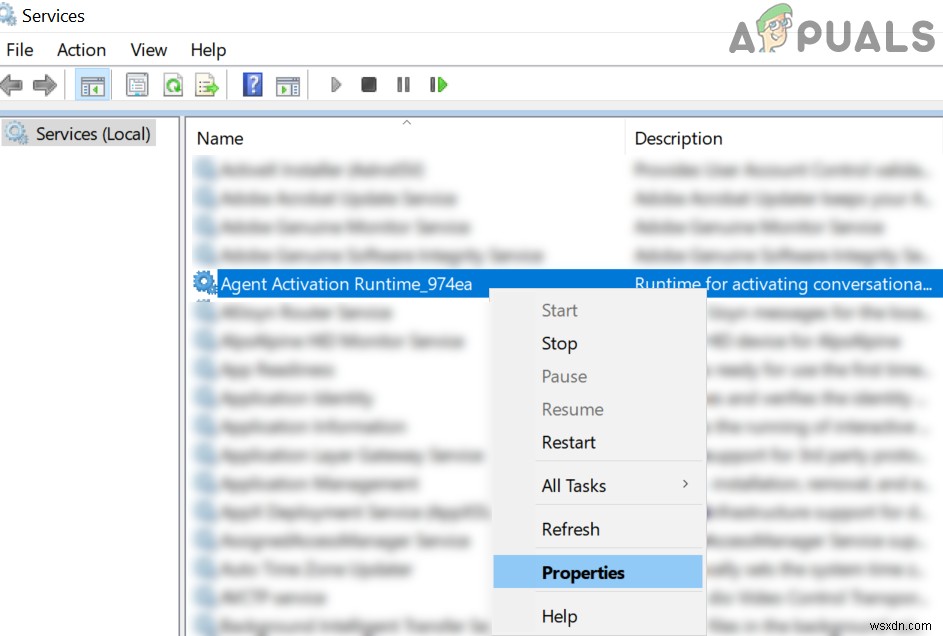Screen dimensions: 943x636
Task: Select Services (Local) tree node
Action: pyautogui.click(x=79, y=133)
